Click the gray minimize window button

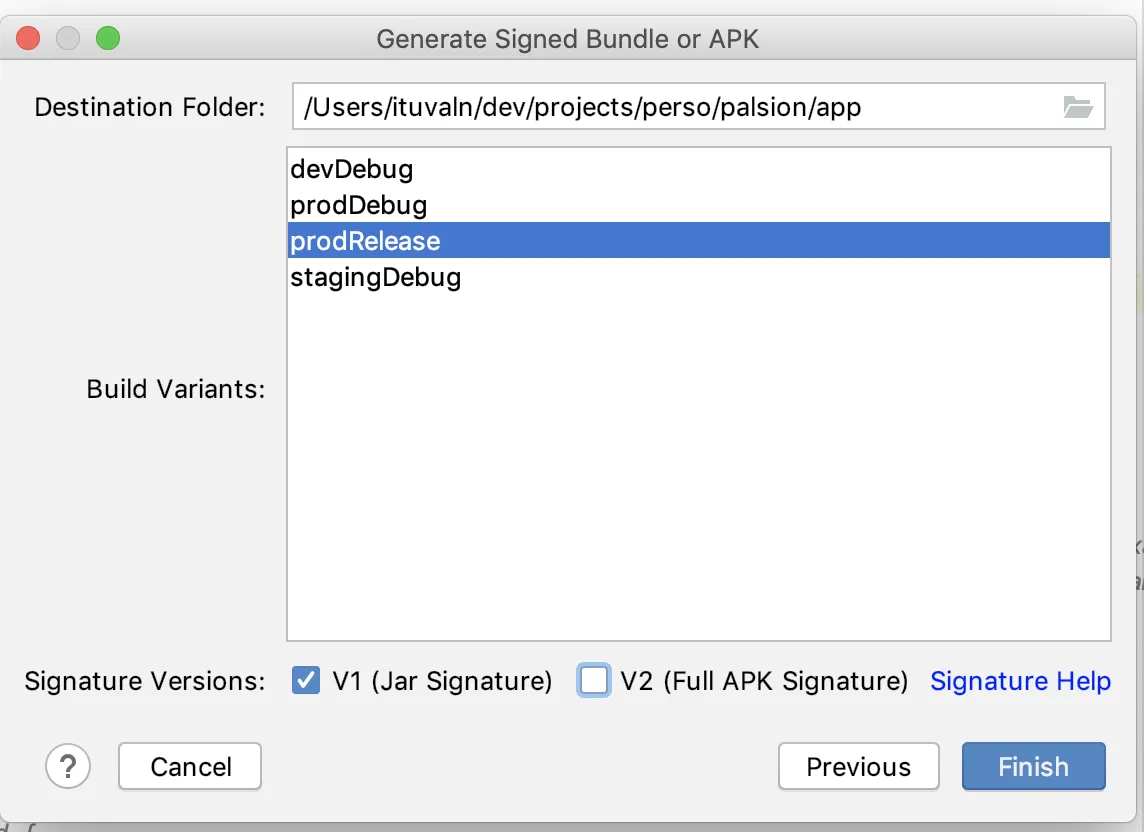pyautogui.click(x=68, y=39)
